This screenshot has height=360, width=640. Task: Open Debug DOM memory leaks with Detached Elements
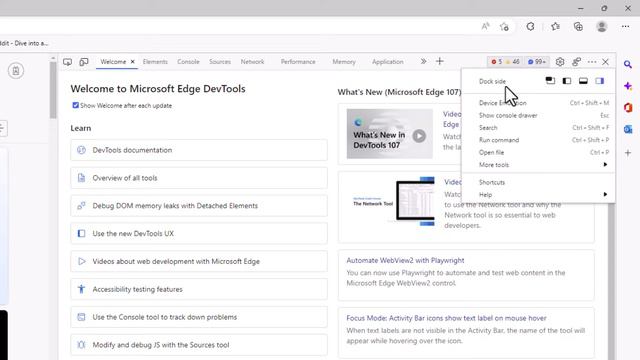pos(199,206)
